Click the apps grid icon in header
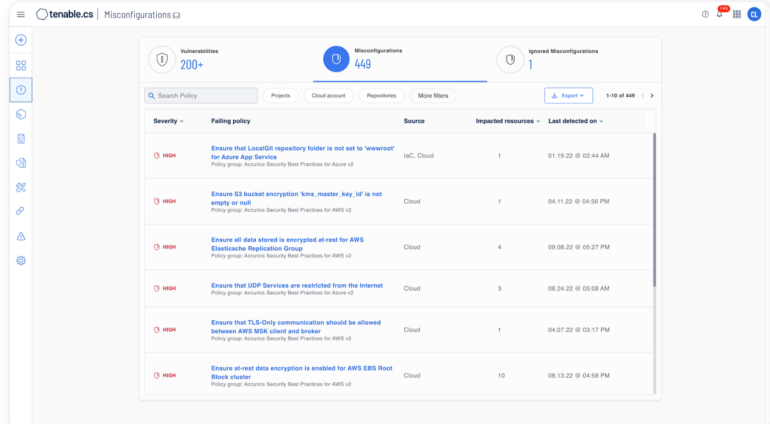This screenshot has width=770, height=424. 737,14
